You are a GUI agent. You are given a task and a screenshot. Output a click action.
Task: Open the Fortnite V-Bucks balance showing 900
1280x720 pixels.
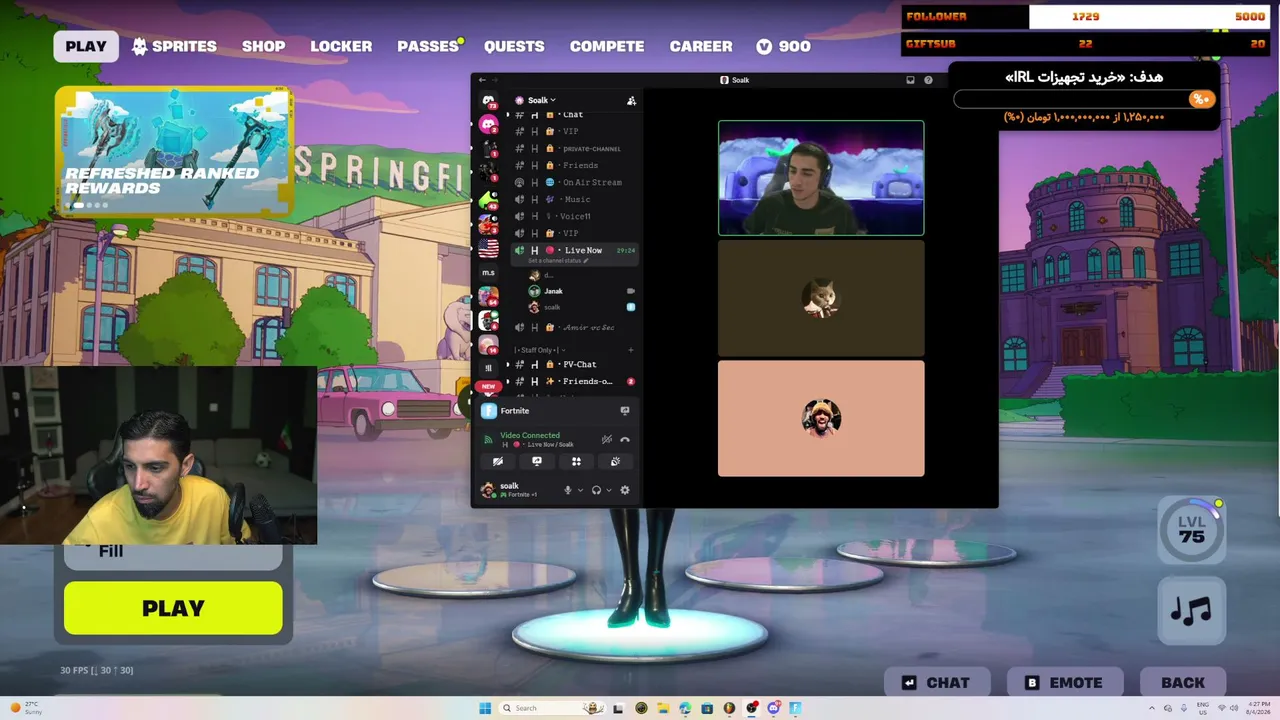pos(783,46)
